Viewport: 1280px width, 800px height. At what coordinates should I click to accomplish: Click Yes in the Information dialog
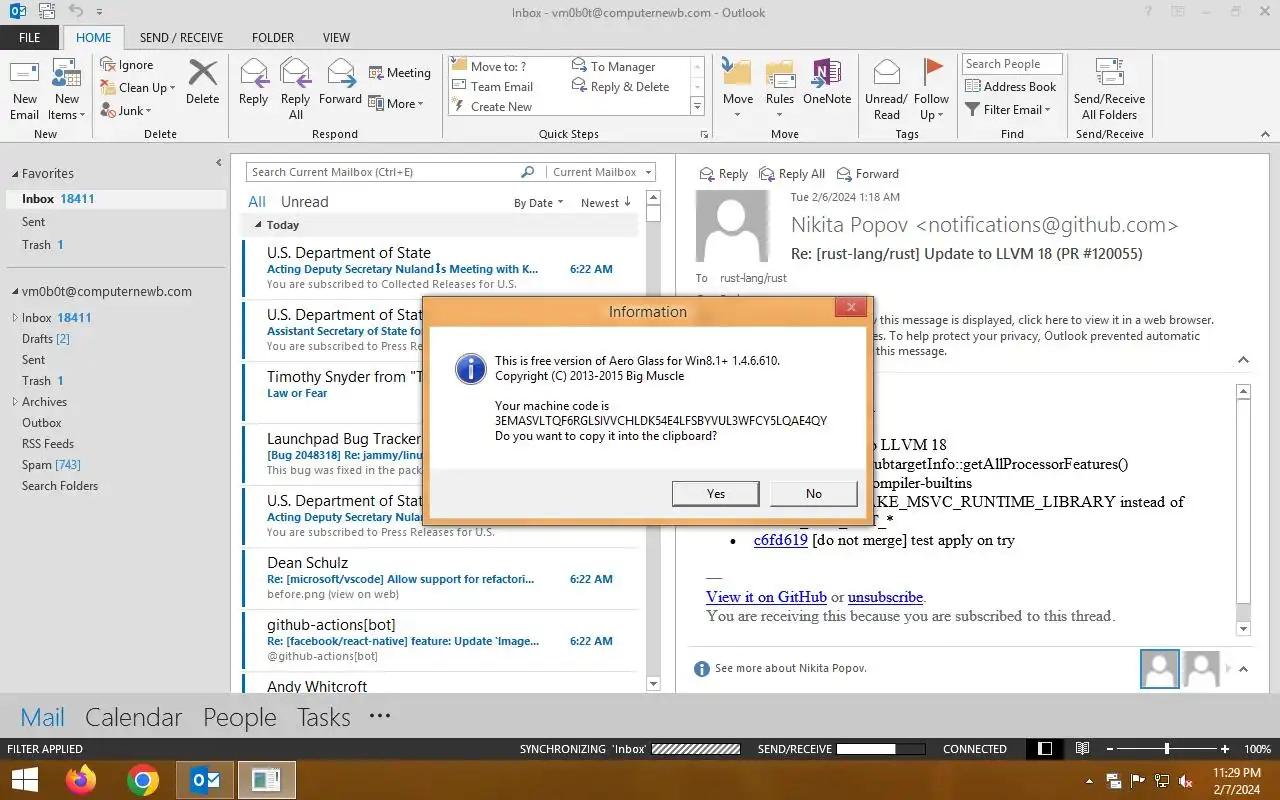point(715,493)
